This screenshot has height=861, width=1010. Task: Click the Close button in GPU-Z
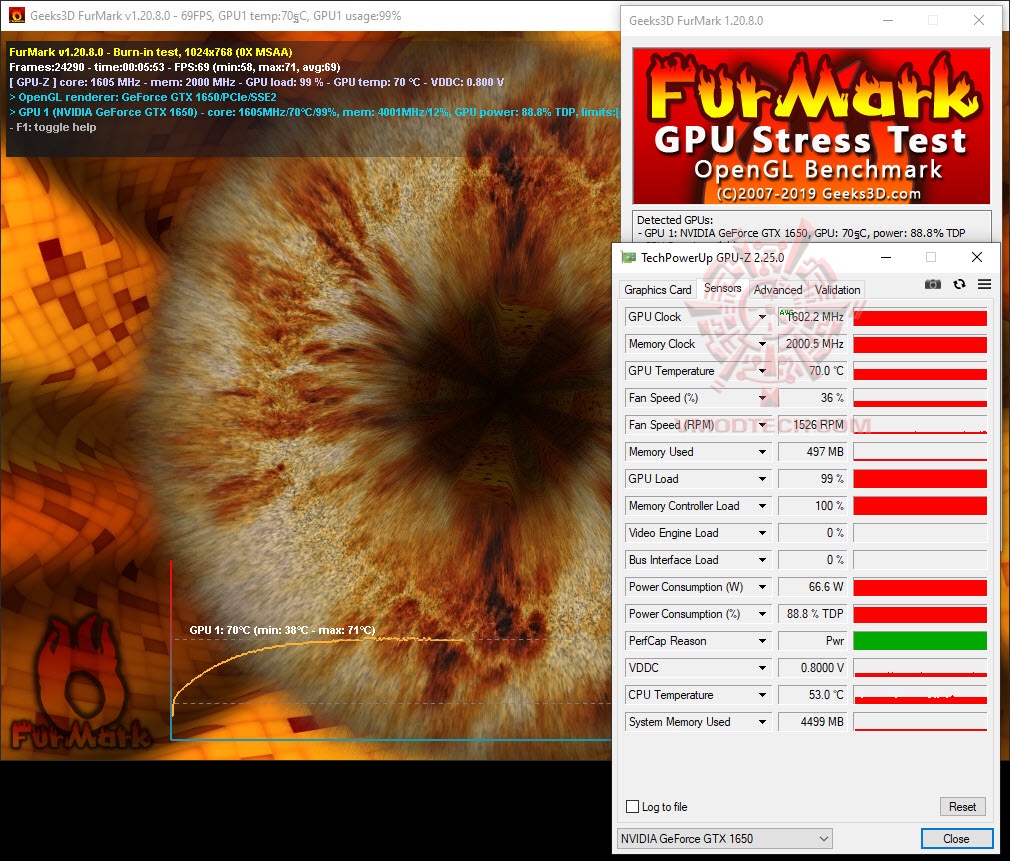[x=956, y=838]
